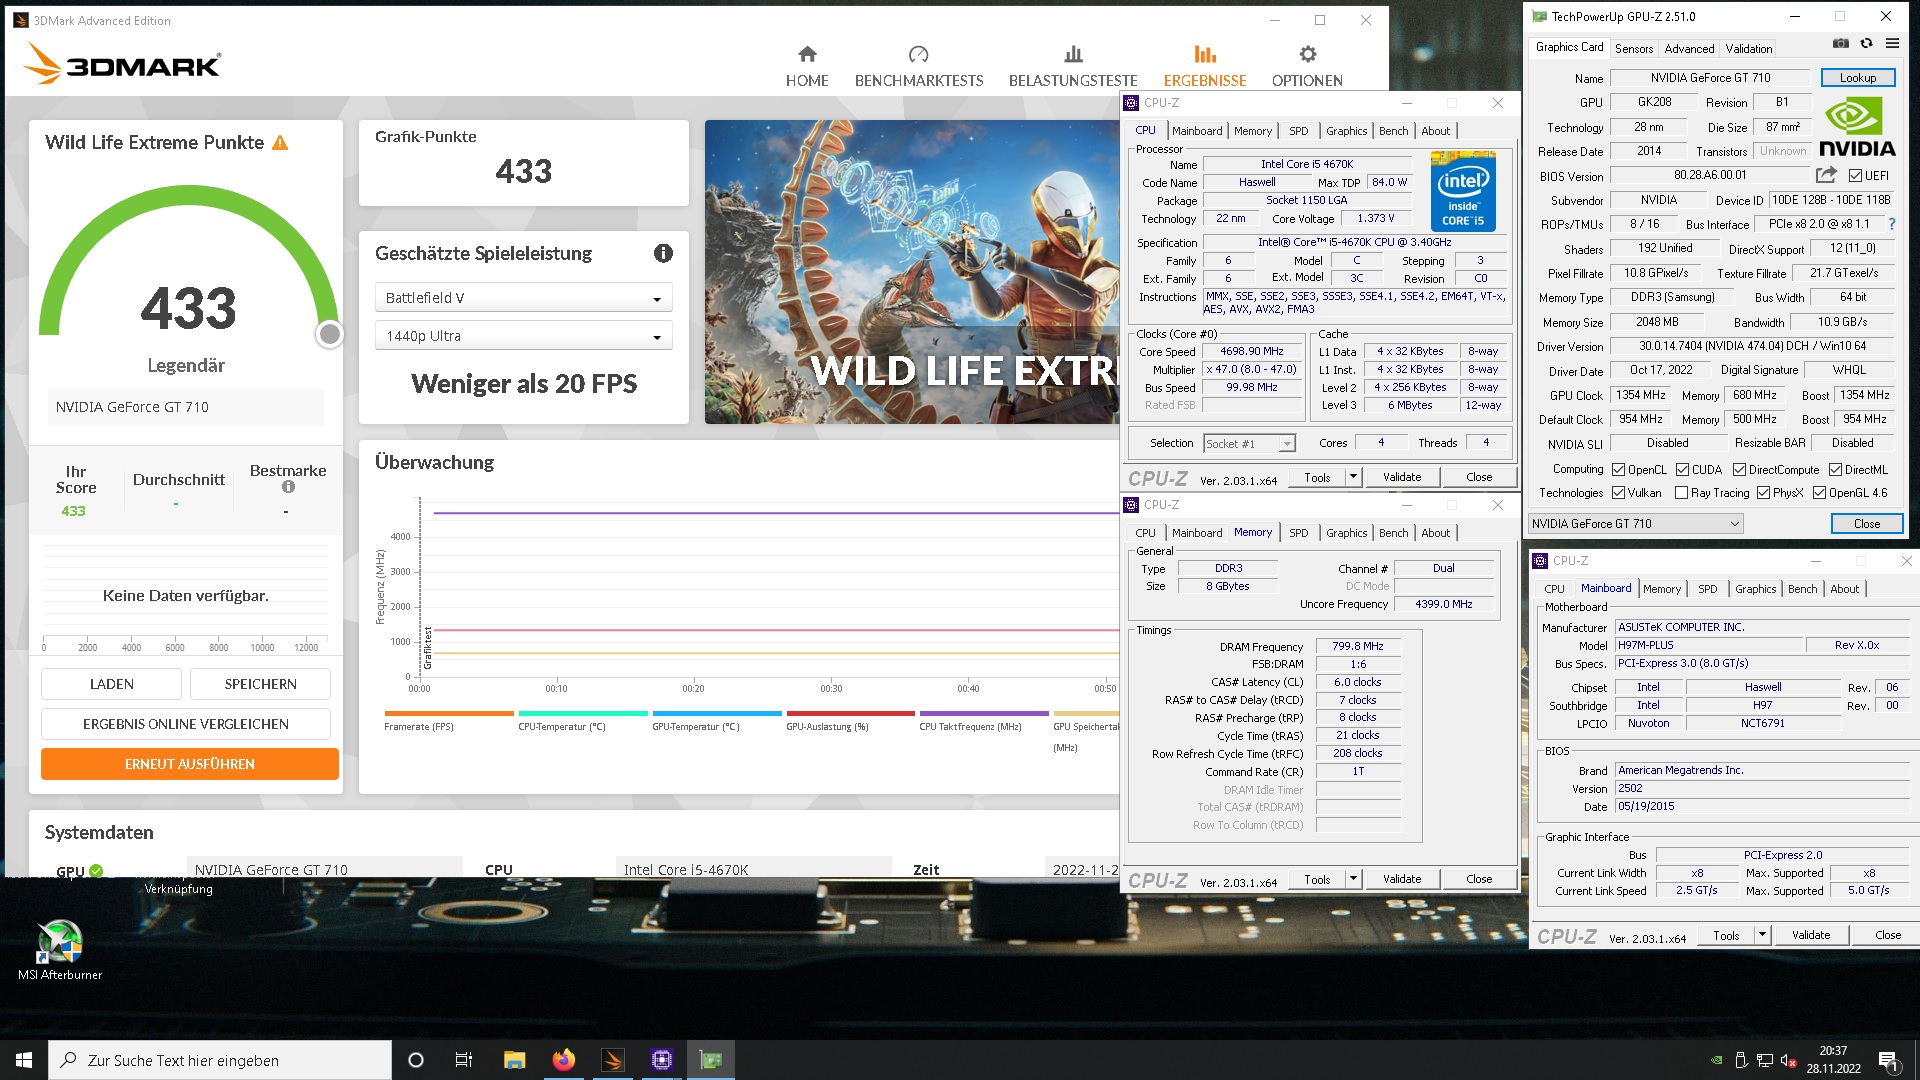Toggle DirectCompute checkbox in GPU-Z

(1739, 470)
